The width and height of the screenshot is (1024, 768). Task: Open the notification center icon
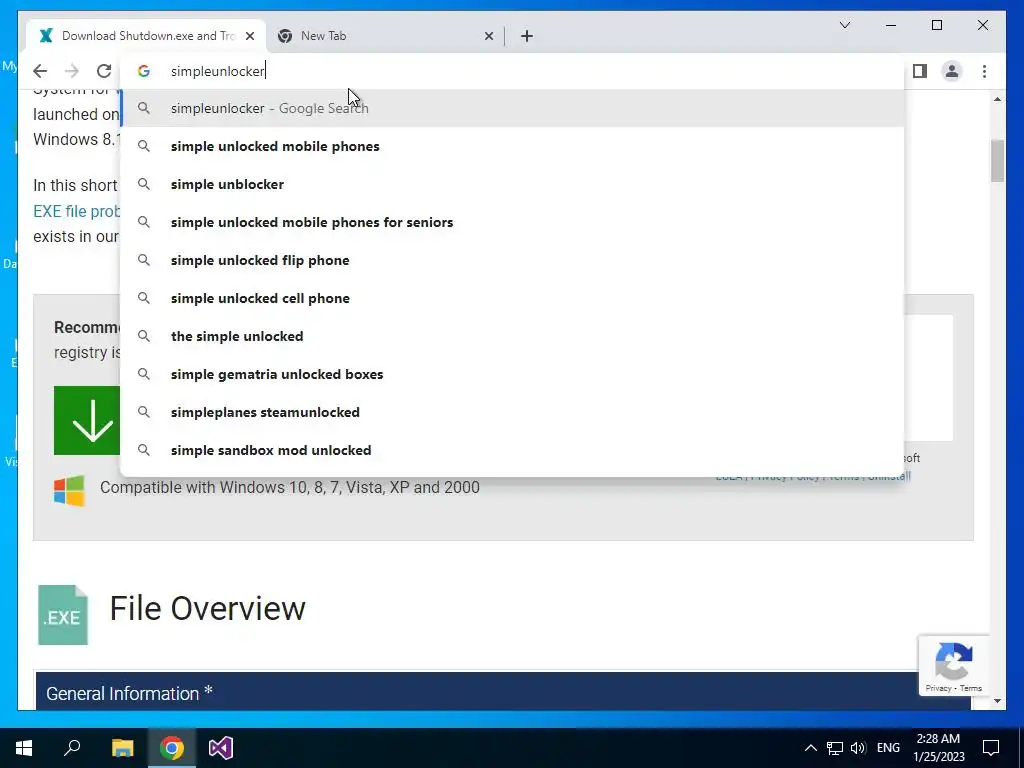[x=991, y=748]
